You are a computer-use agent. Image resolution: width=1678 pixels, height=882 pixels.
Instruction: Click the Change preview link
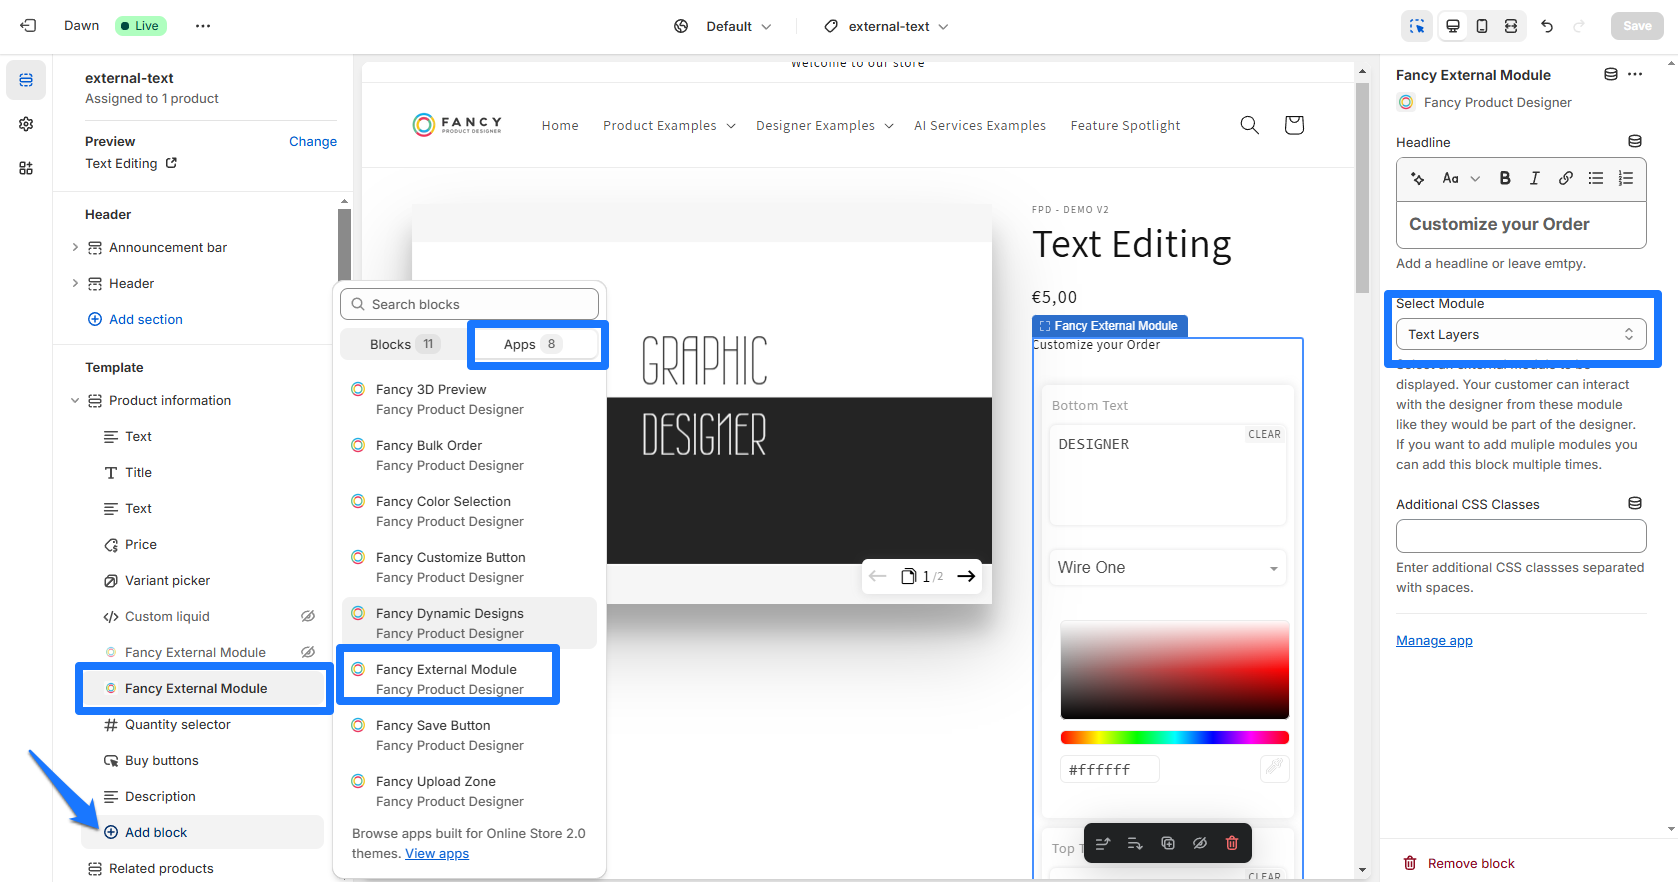point(313,141)
